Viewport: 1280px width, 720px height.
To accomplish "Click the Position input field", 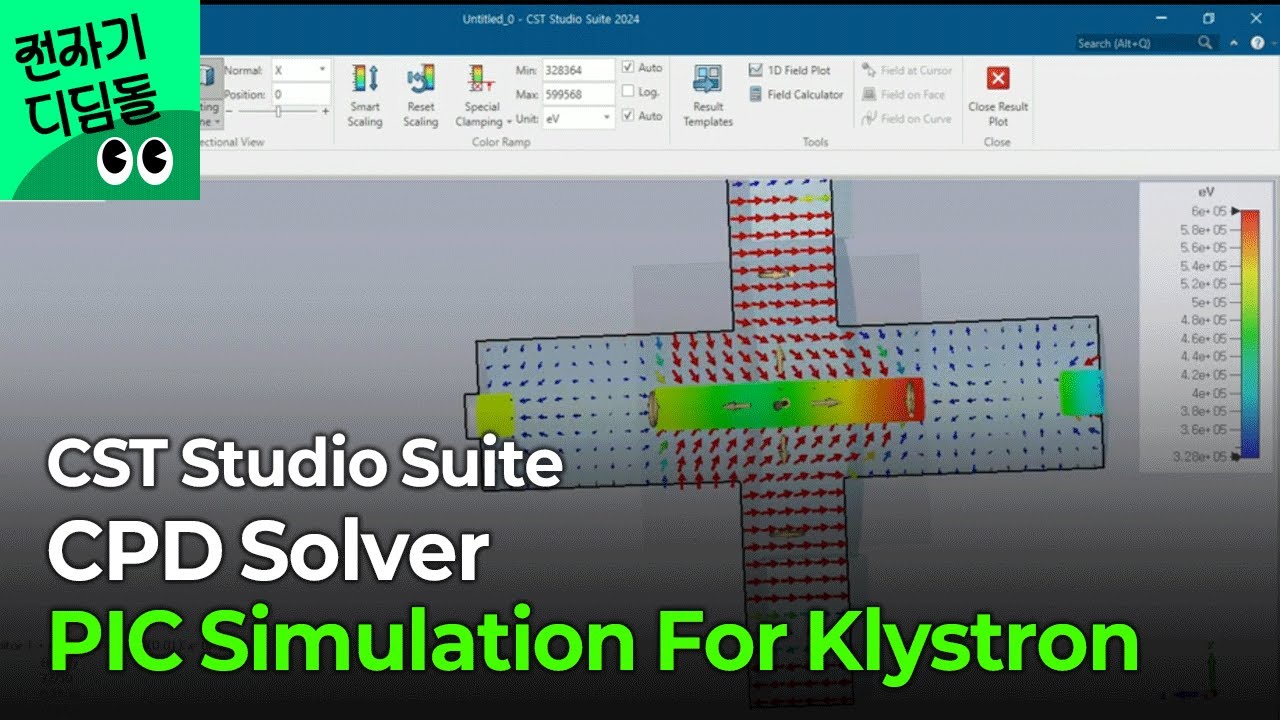I will (301, 94).
